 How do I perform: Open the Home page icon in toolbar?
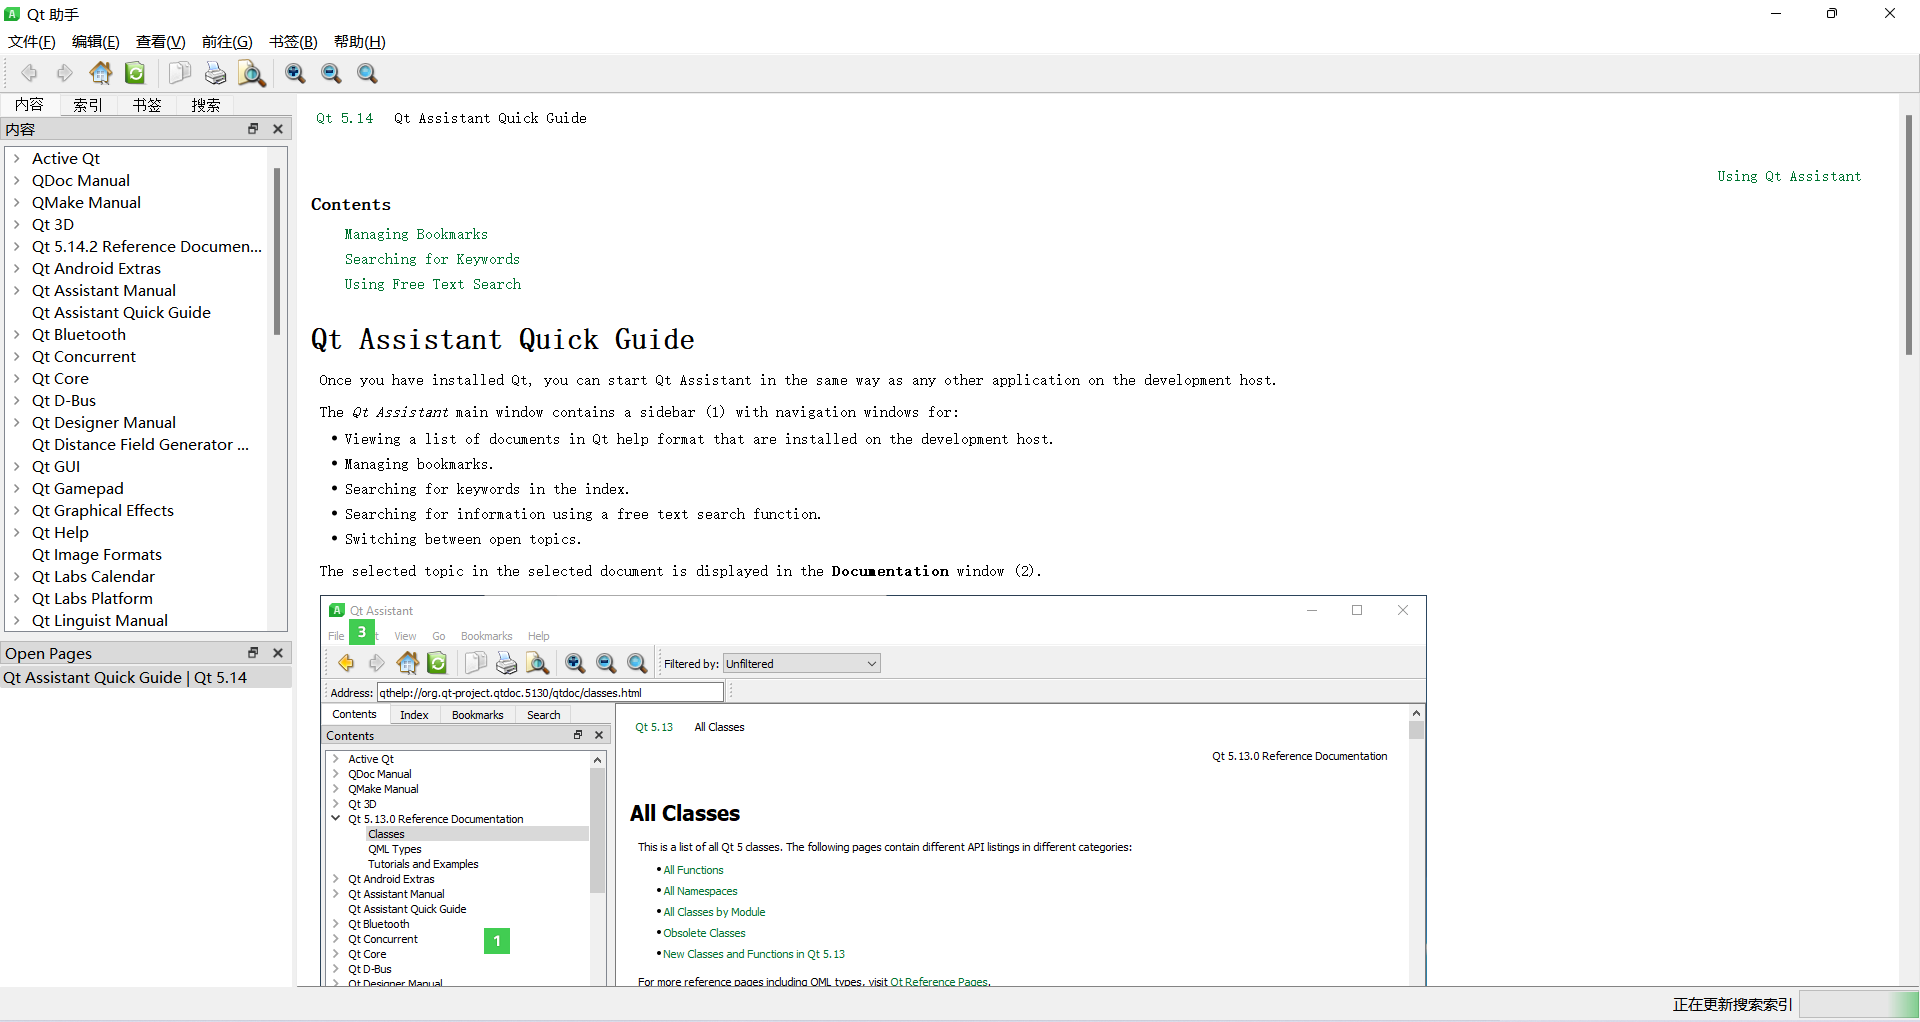click(x=101, y=73)
